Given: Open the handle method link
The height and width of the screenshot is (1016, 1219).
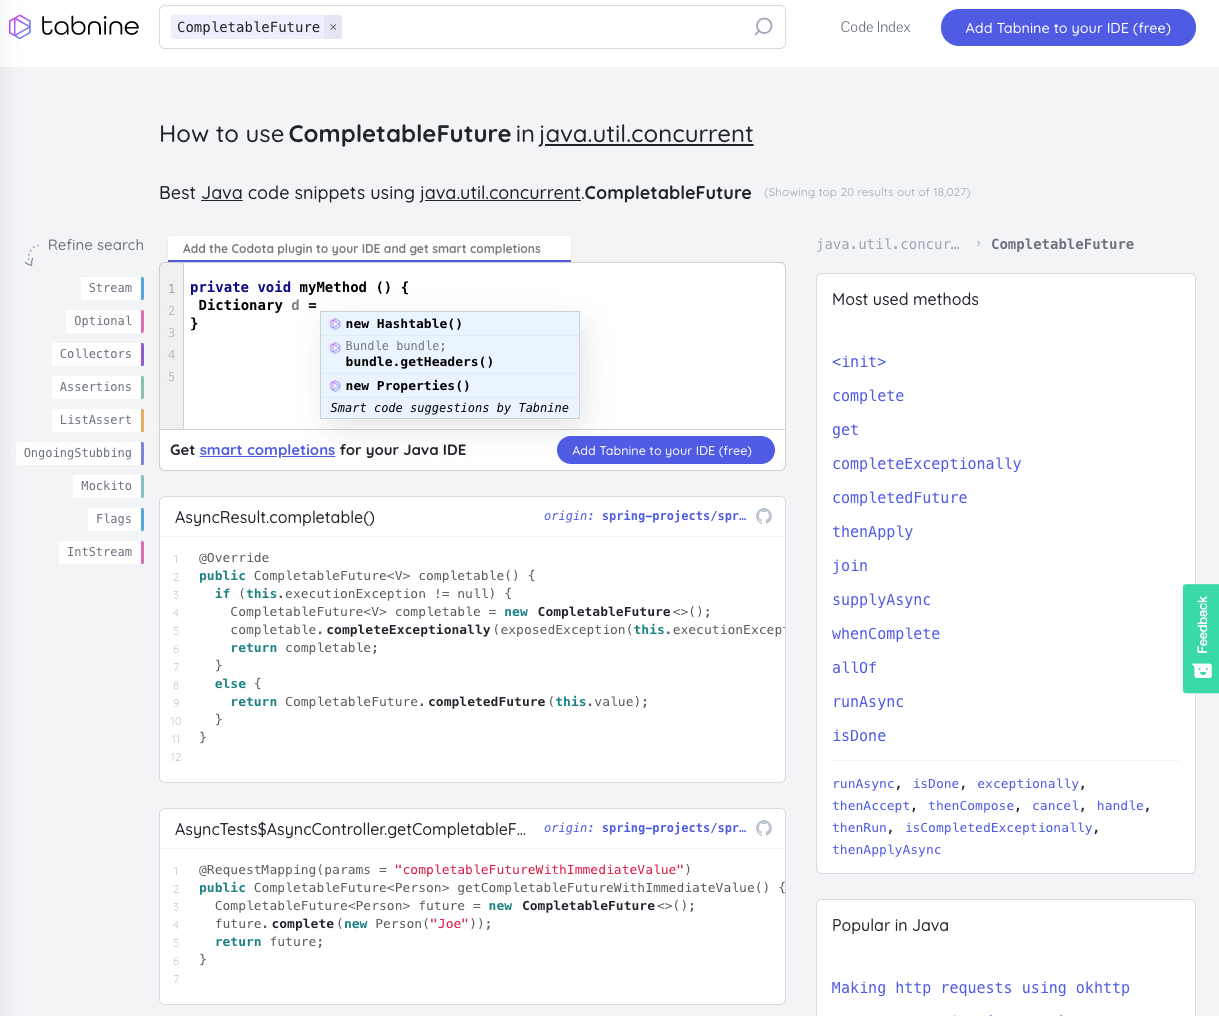Looking at the screenshot, I should 1120,806.
